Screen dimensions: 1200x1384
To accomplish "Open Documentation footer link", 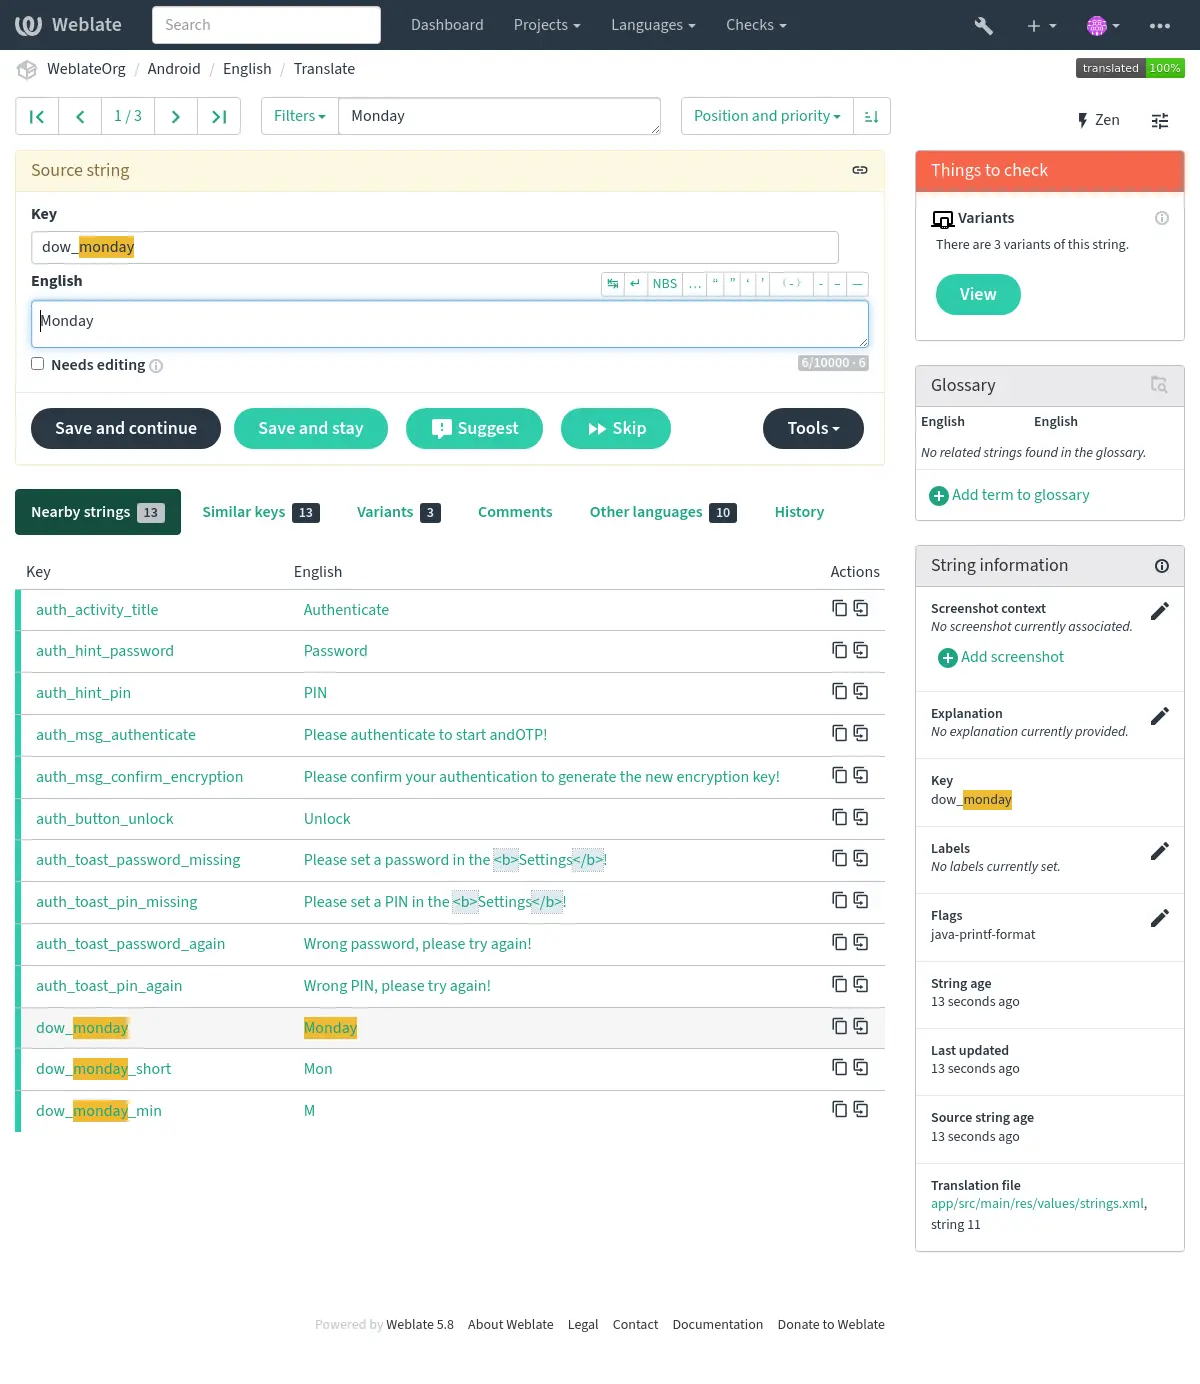I will (x=718, y=1325).
